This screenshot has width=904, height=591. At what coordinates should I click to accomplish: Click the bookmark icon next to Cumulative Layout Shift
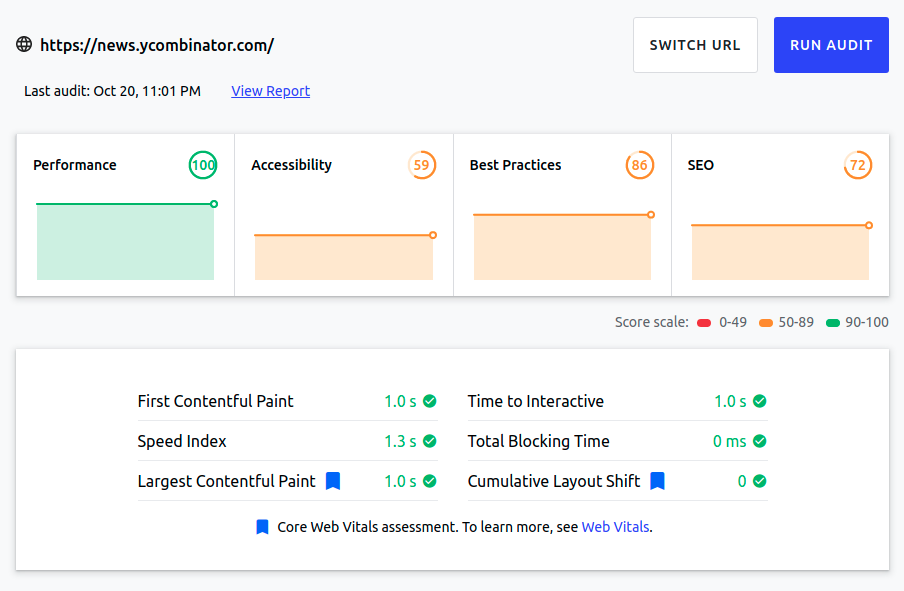[657, 481]
